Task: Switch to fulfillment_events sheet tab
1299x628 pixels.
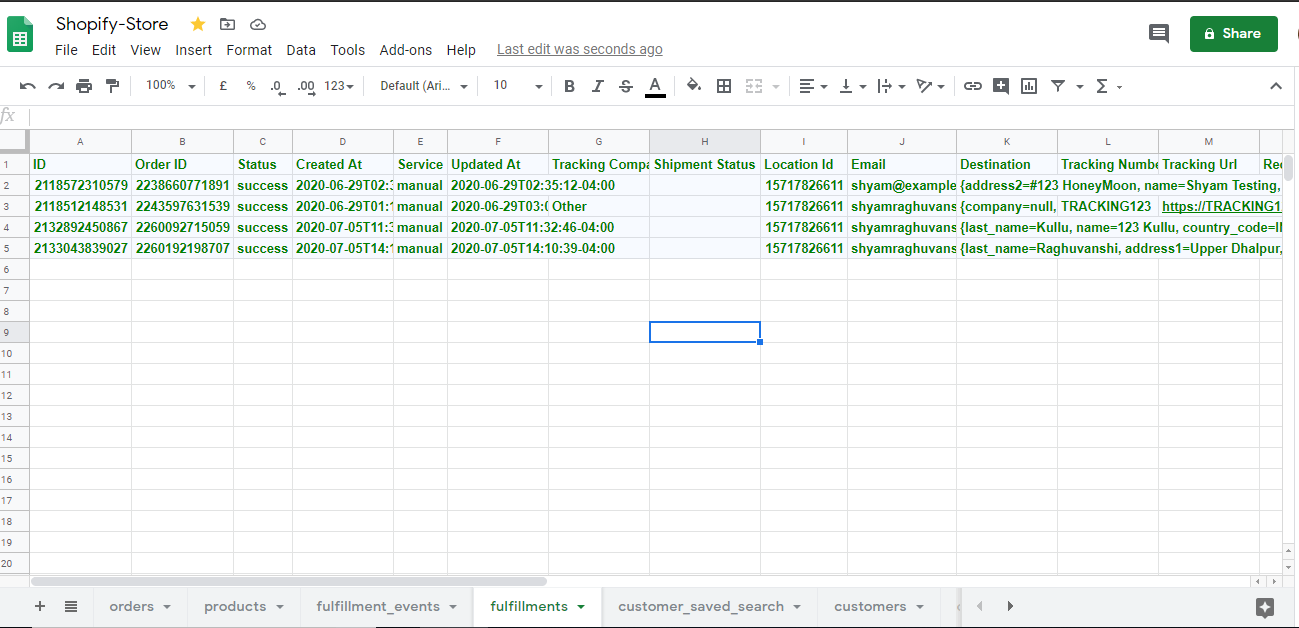Action: (x=387, y=606)
